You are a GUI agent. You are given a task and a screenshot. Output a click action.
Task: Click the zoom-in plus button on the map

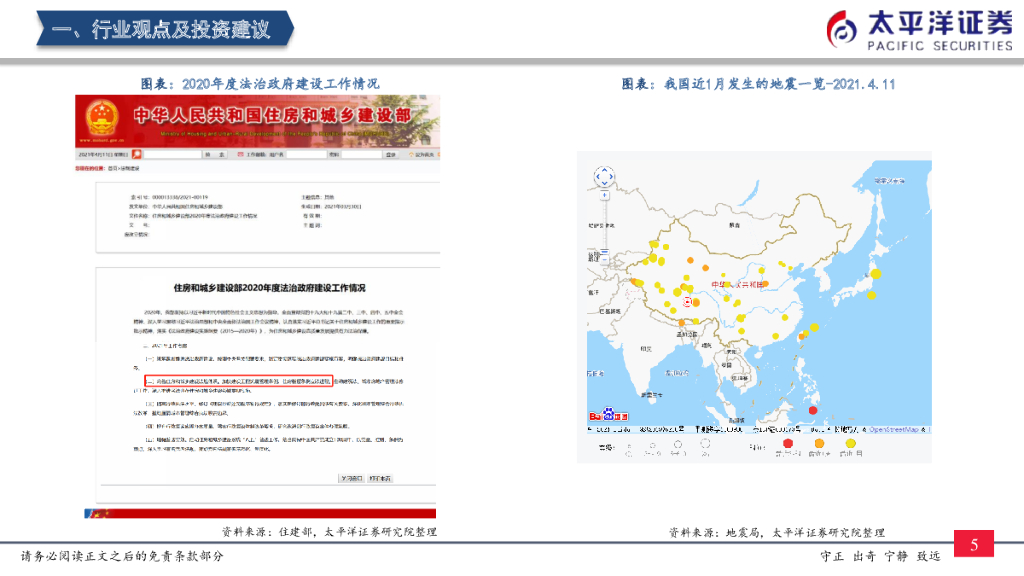pos(604,196)
